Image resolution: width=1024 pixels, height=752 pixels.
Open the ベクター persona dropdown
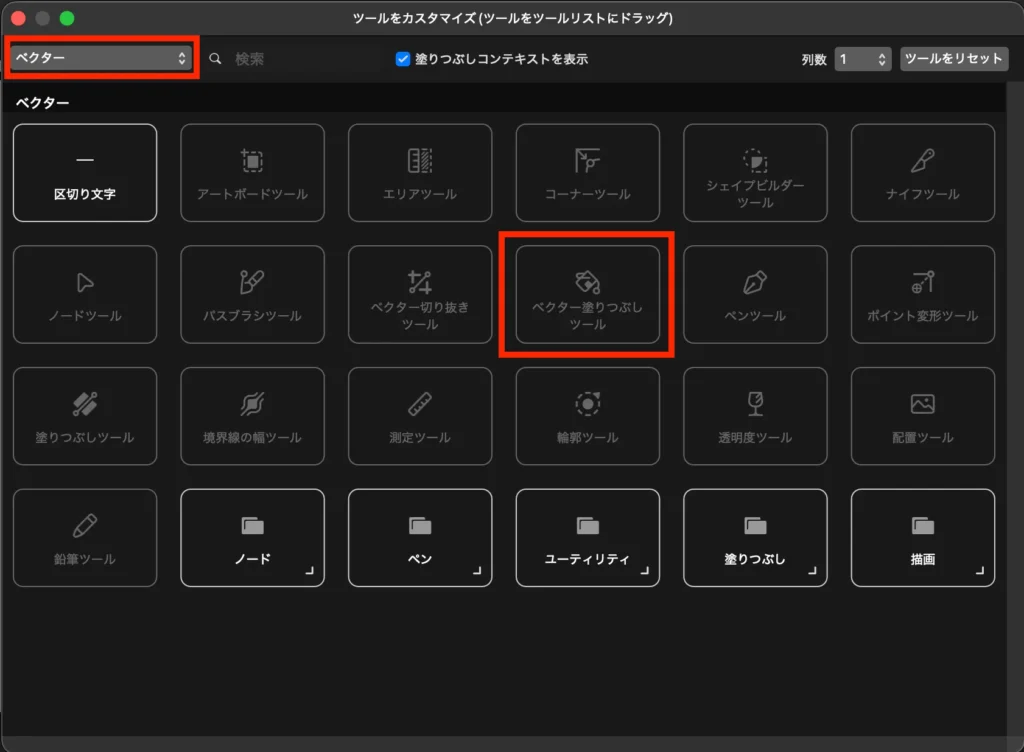(x=97, y=58)
